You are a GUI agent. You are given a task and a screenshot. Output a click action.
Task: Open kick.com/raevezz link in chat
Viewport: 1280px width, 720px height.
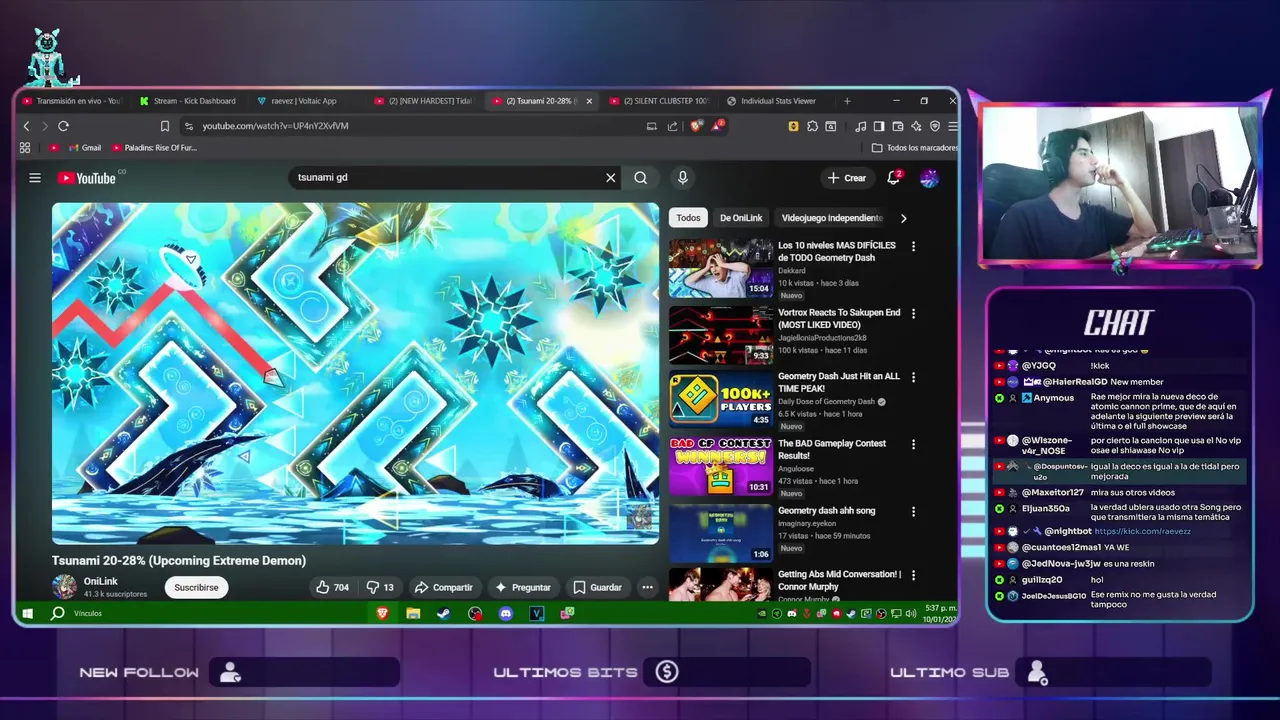1143,531
